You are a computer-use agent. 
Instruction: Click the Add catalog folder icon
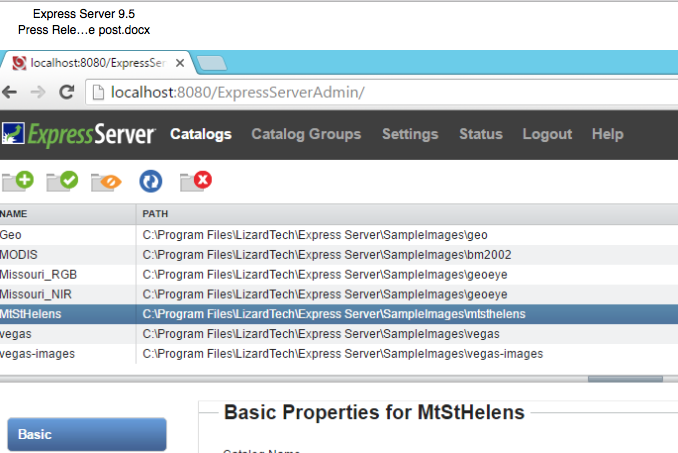18,181
